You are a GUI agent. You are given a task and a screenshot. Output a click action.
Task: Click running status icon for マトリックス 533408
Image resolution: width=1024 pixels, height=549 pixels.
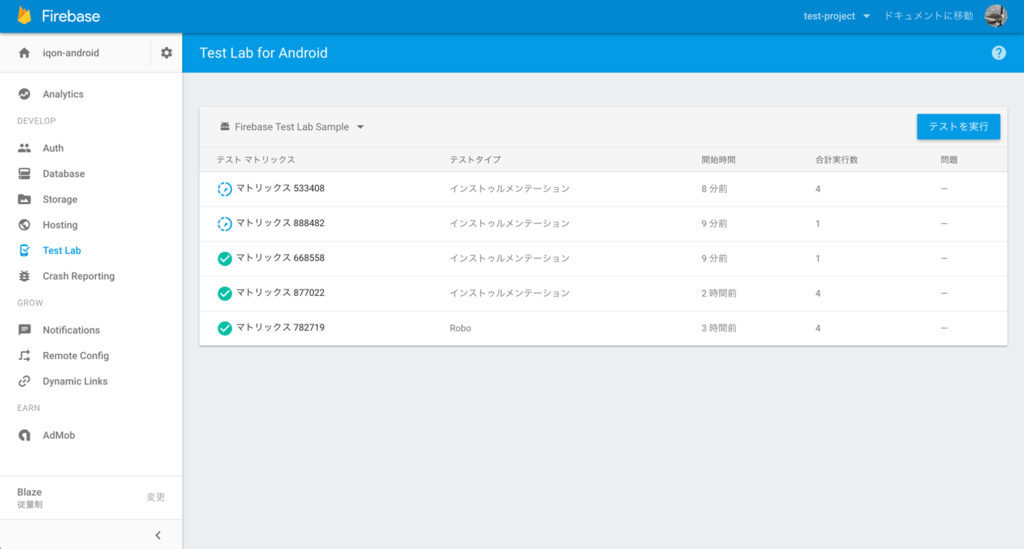tap(224, 189)
